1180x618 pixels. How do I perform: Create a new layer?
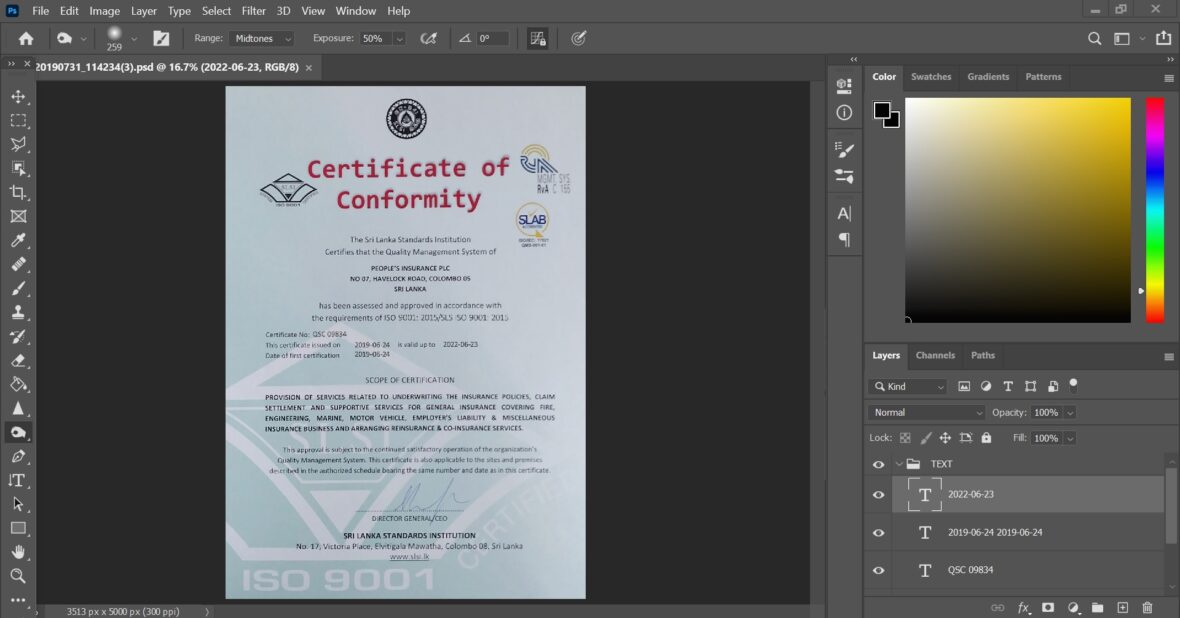[x=1122, y=607]
